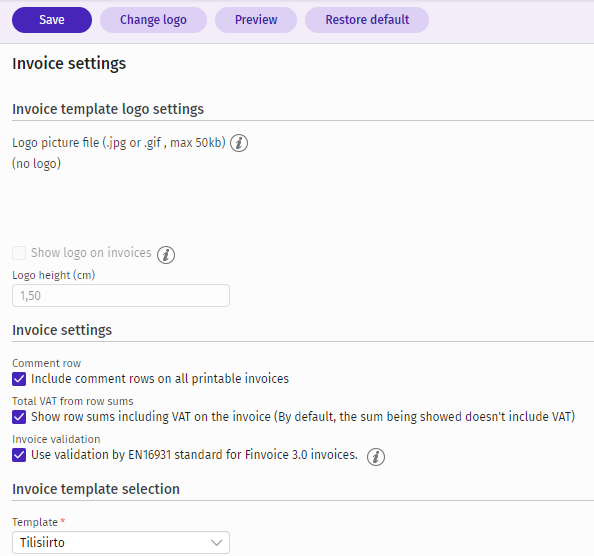Open the Template dropdown showing Tilisiirto
This screenshot has height=556, width=594.
121,542
